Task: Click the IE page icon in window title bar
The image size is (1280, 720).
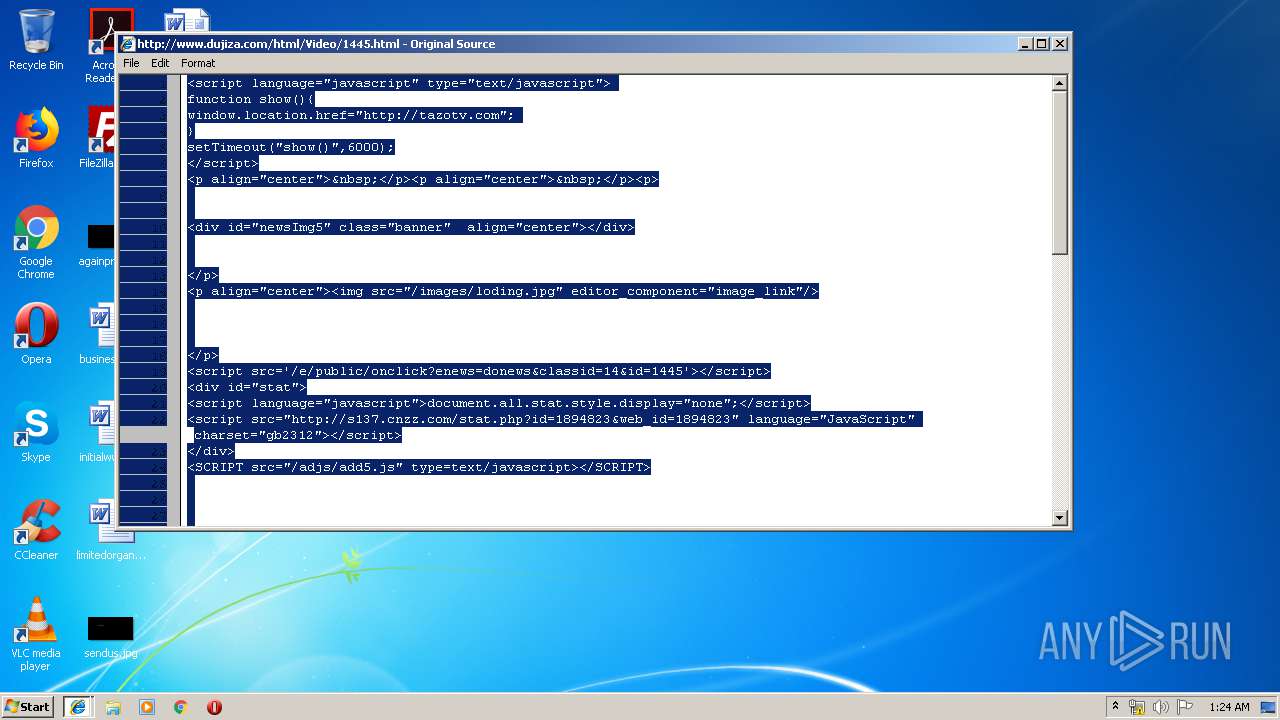Action: point(128,44)
